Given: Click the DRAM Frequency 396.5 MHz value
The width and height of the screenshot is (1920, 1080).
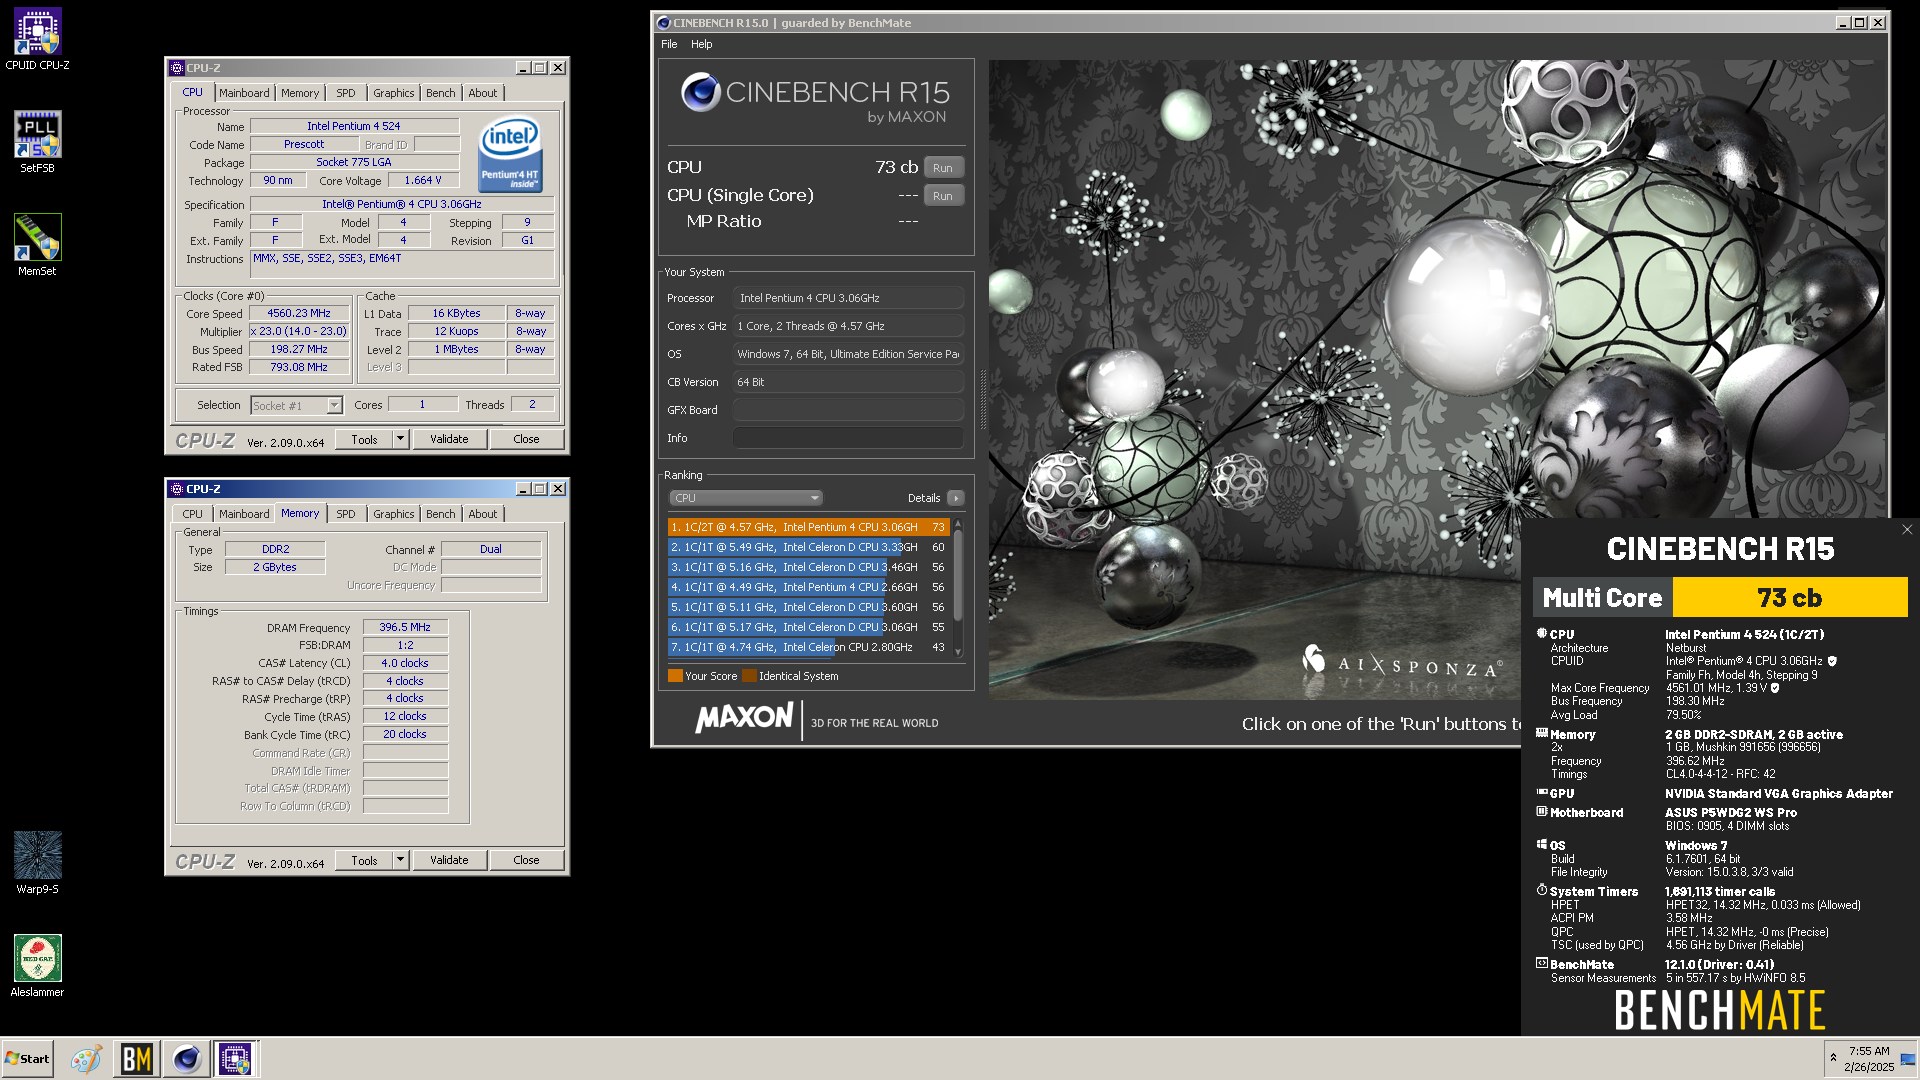Looking at the screenshot, I should point(405,627).
